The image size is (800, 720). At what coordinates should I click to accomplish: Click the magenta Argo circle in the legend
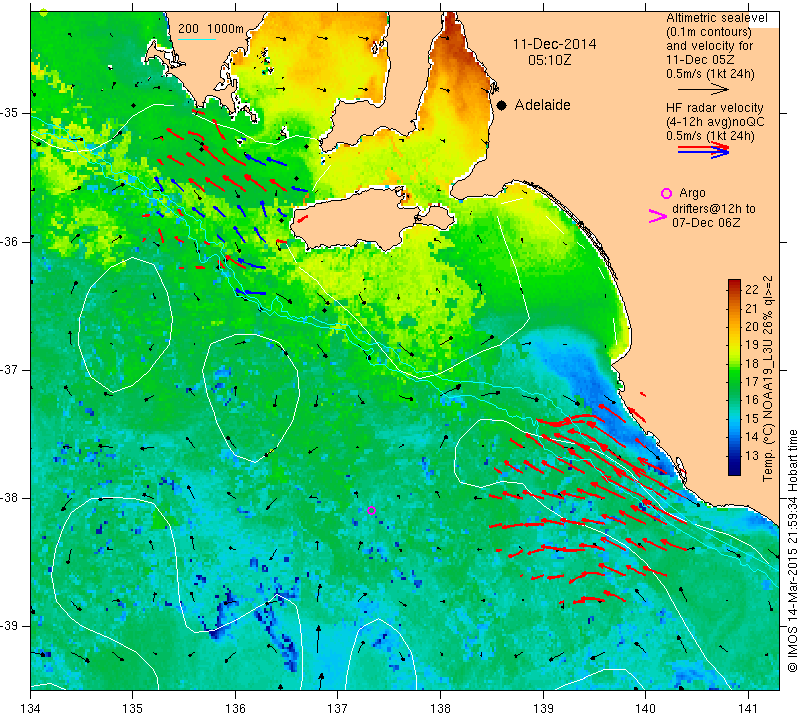[x=666, y=193]
